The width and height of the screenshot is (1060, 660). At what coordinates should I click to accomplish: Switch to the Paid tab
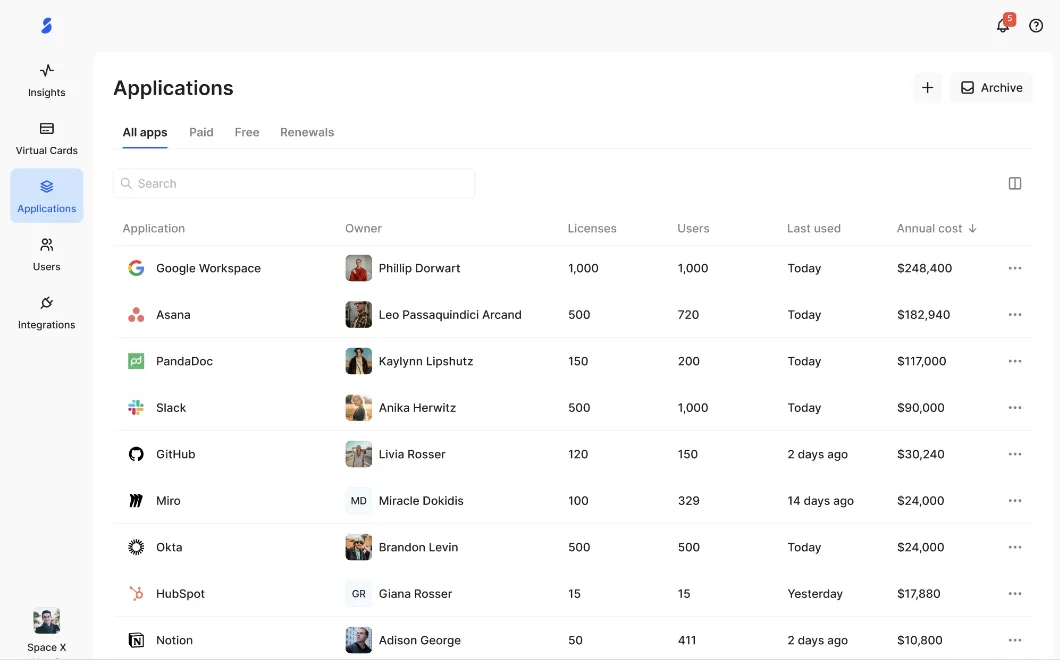pos(201,133)
